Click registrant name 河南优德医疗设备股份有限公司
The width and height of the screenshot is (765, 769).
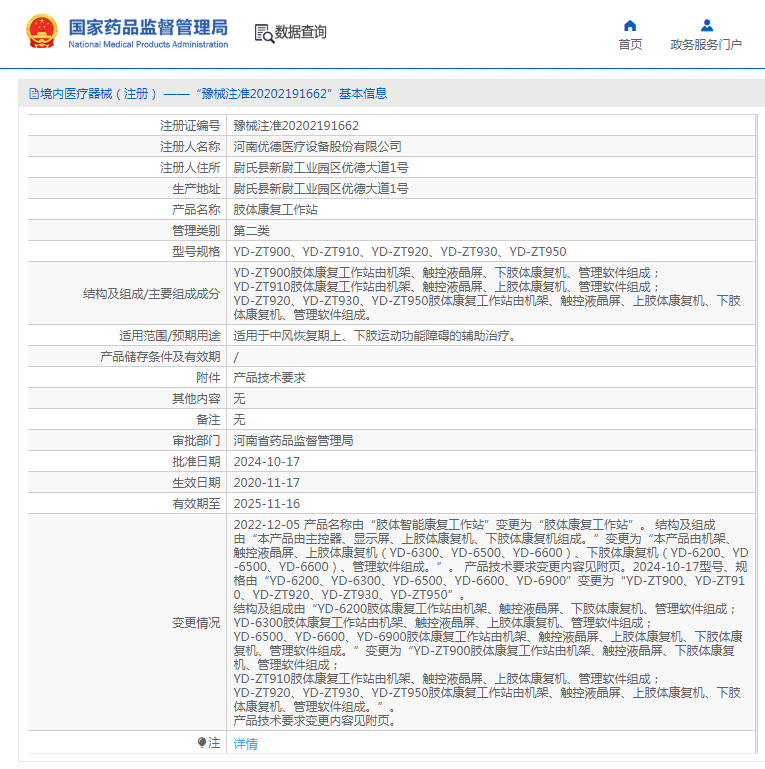tap(317, 147)
